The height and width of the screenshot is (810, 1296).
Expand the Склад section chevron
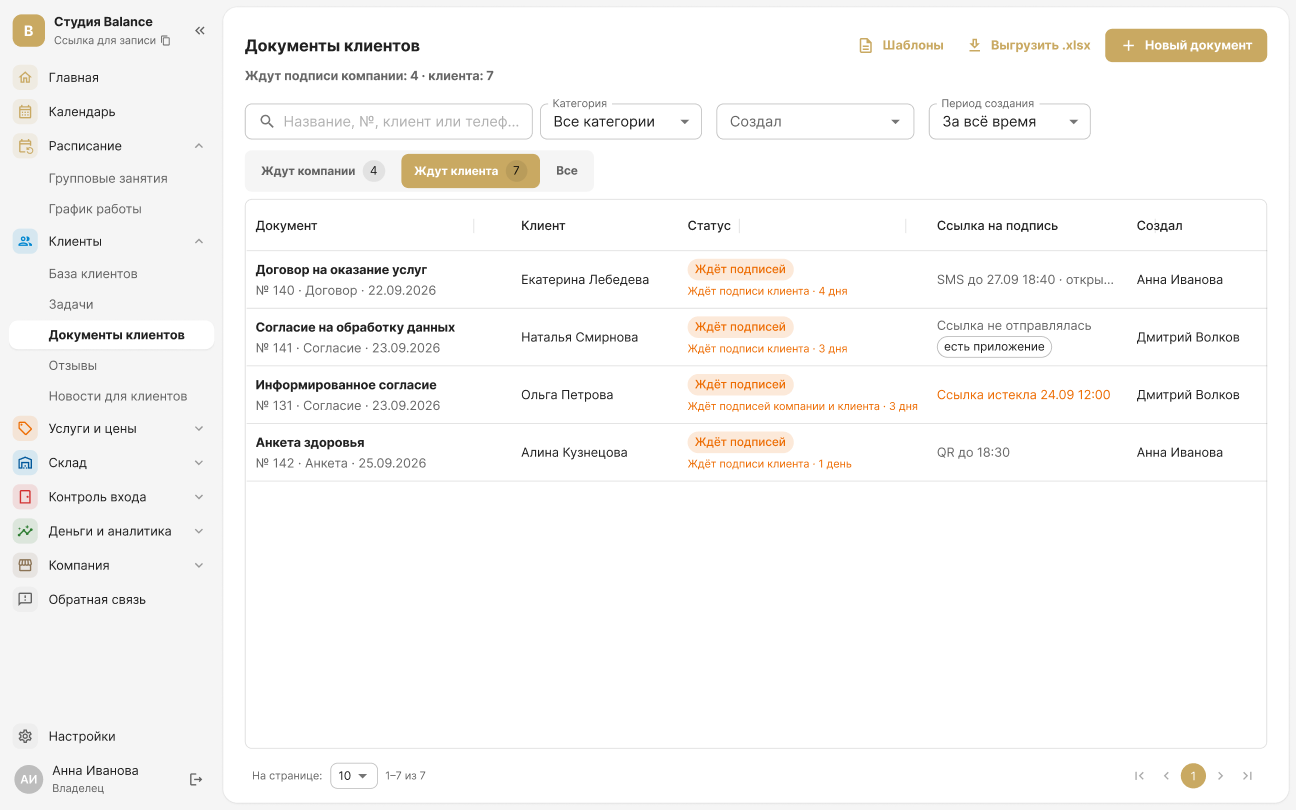click(x=199, y=463)
